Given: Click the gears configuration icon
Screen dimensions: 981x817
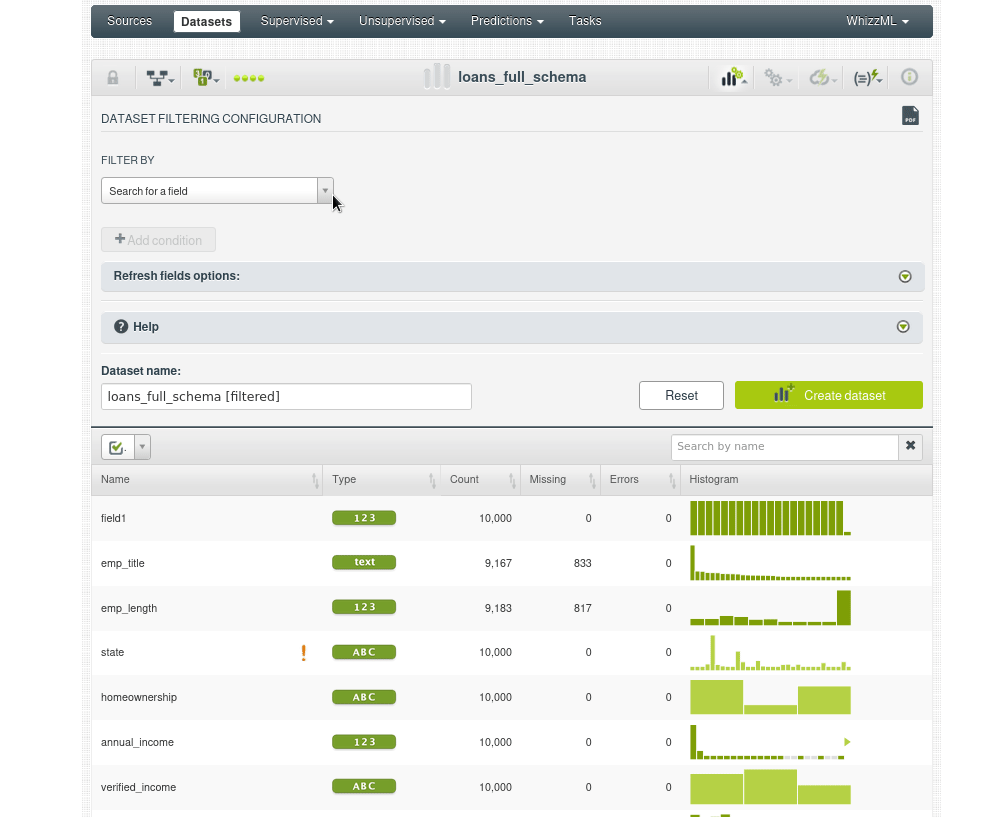Looking at the screenshot, I should [x=776, y=77].
